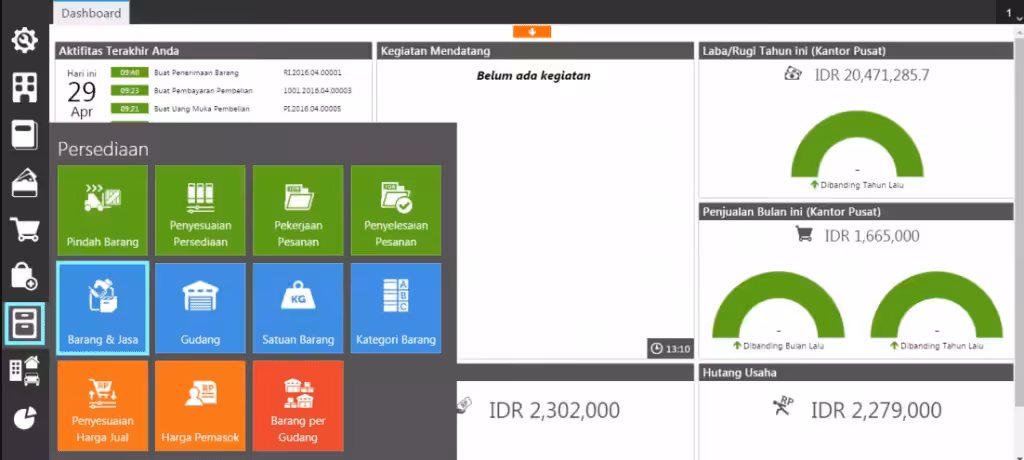Open the ledger book sidebar icon

click(25, 135)
